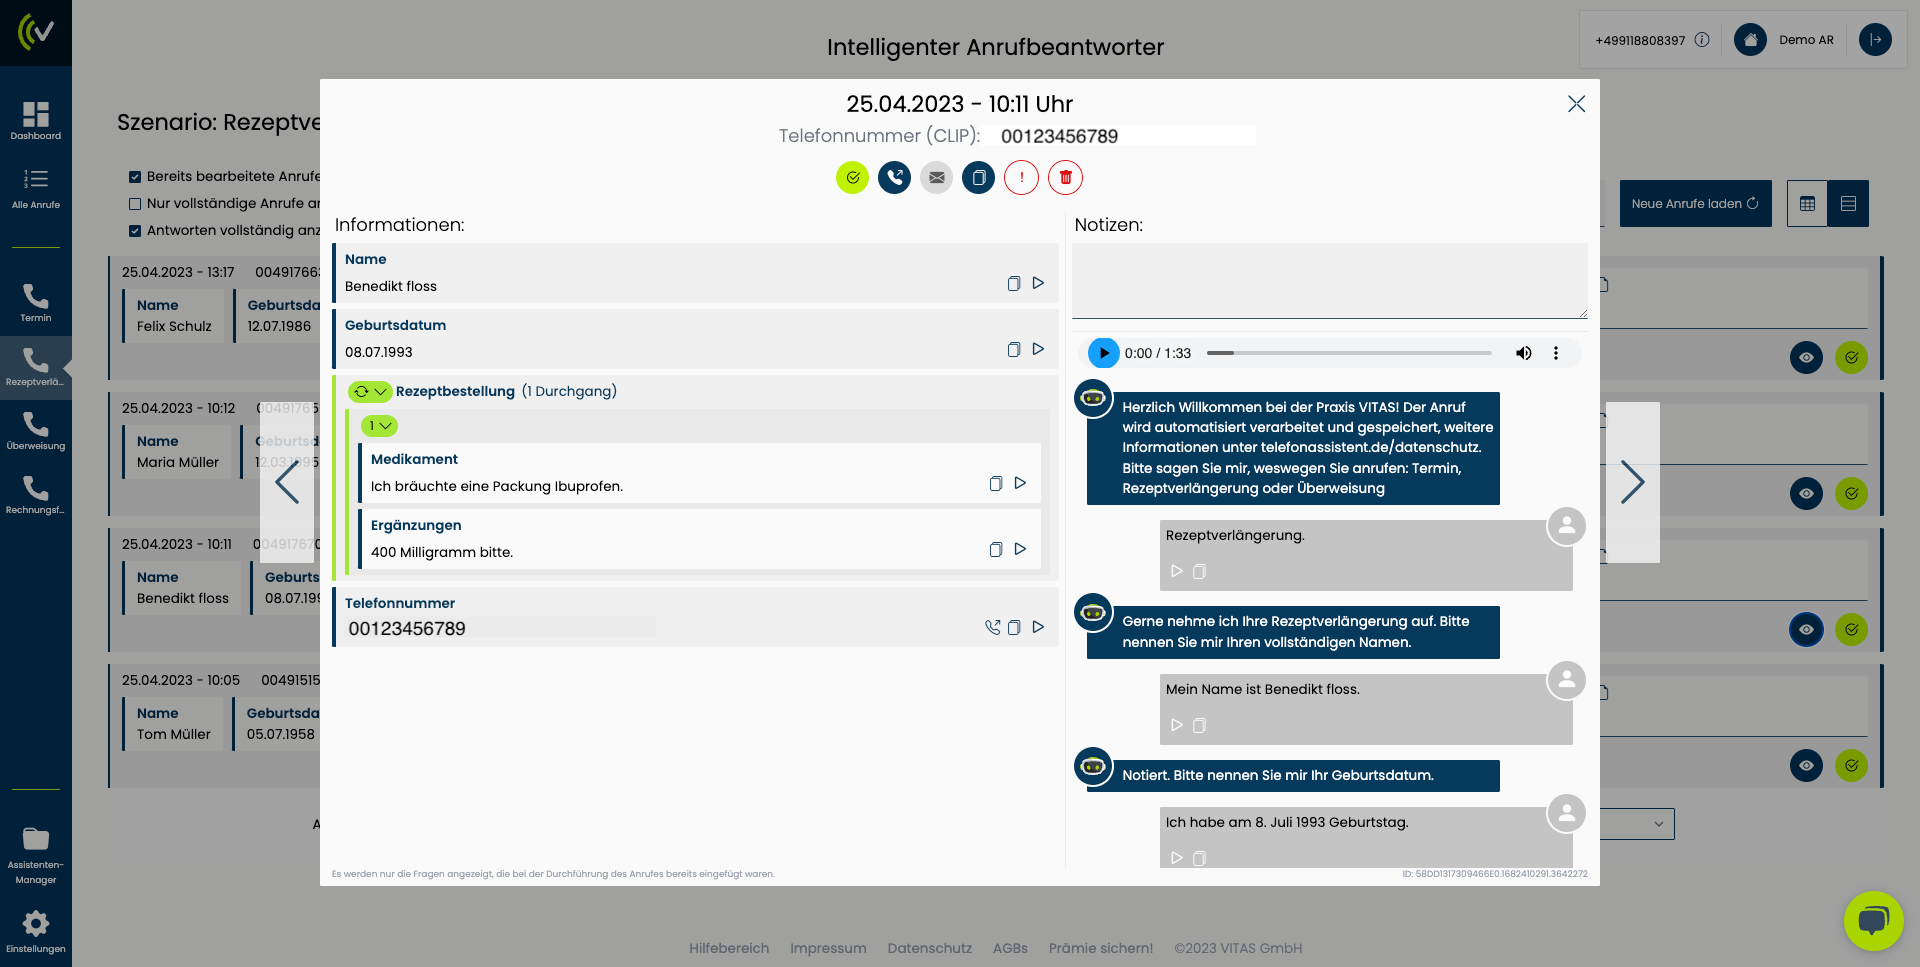Click into the Notizen text area
1920x967 pixels.
tap(1328, 281)
